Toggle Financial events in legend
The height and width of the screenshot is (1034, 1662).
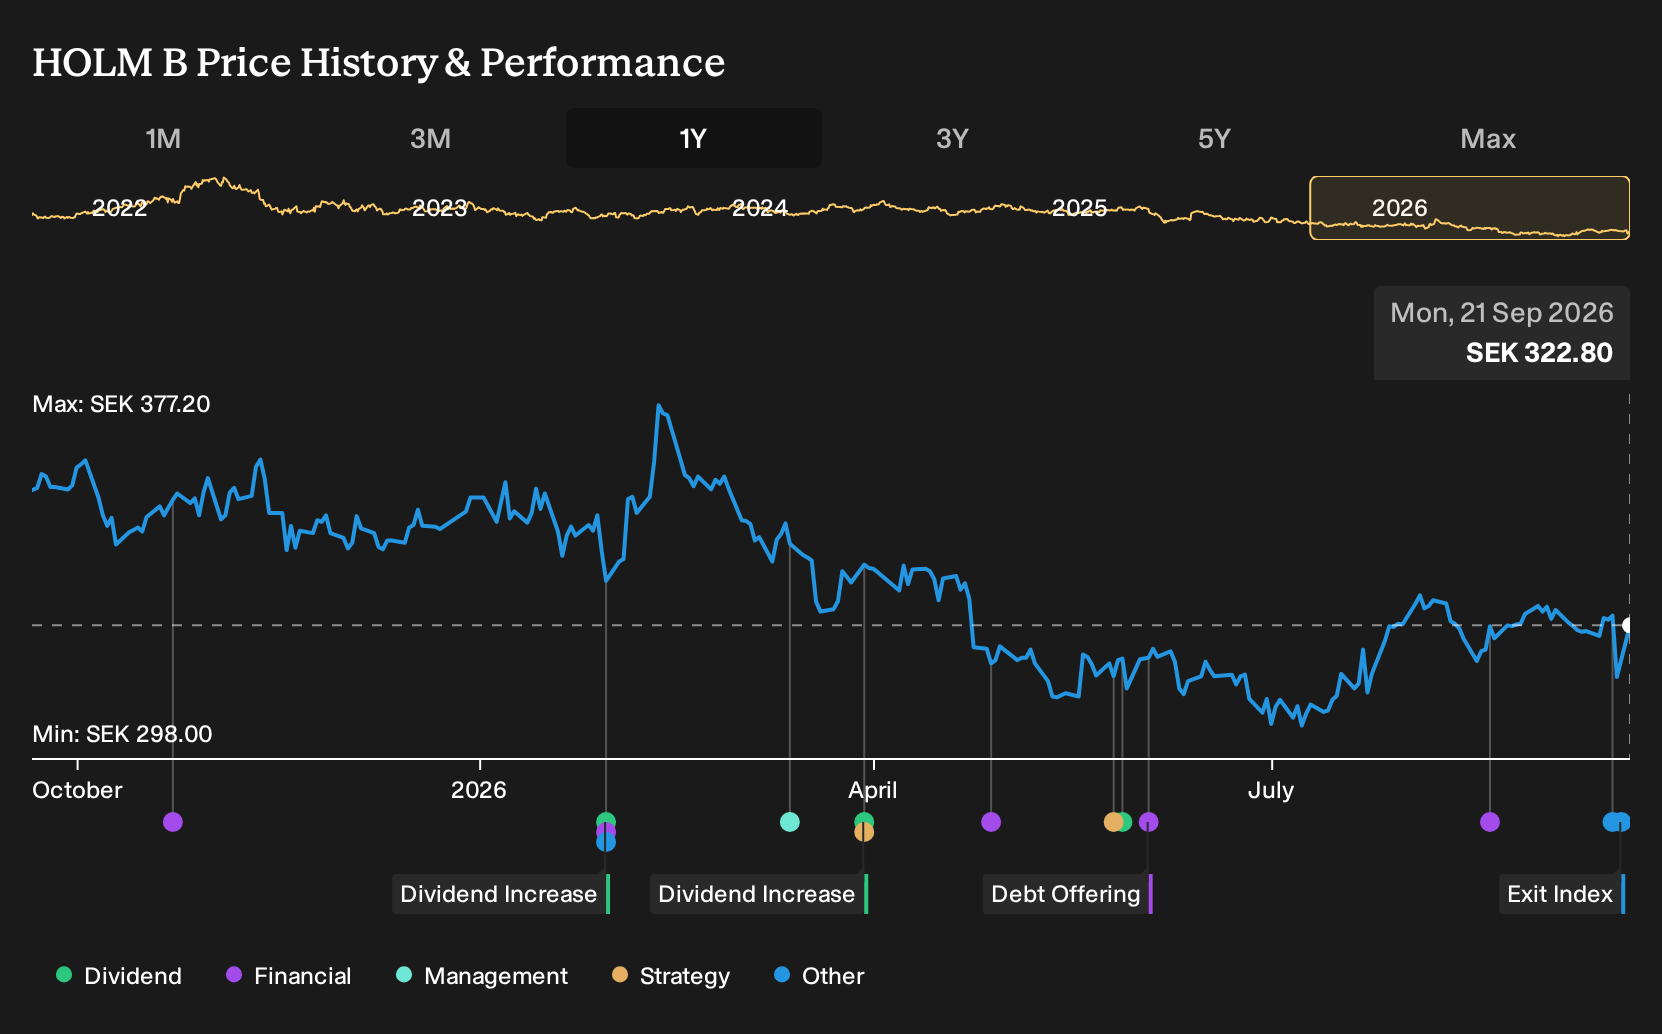289,976
